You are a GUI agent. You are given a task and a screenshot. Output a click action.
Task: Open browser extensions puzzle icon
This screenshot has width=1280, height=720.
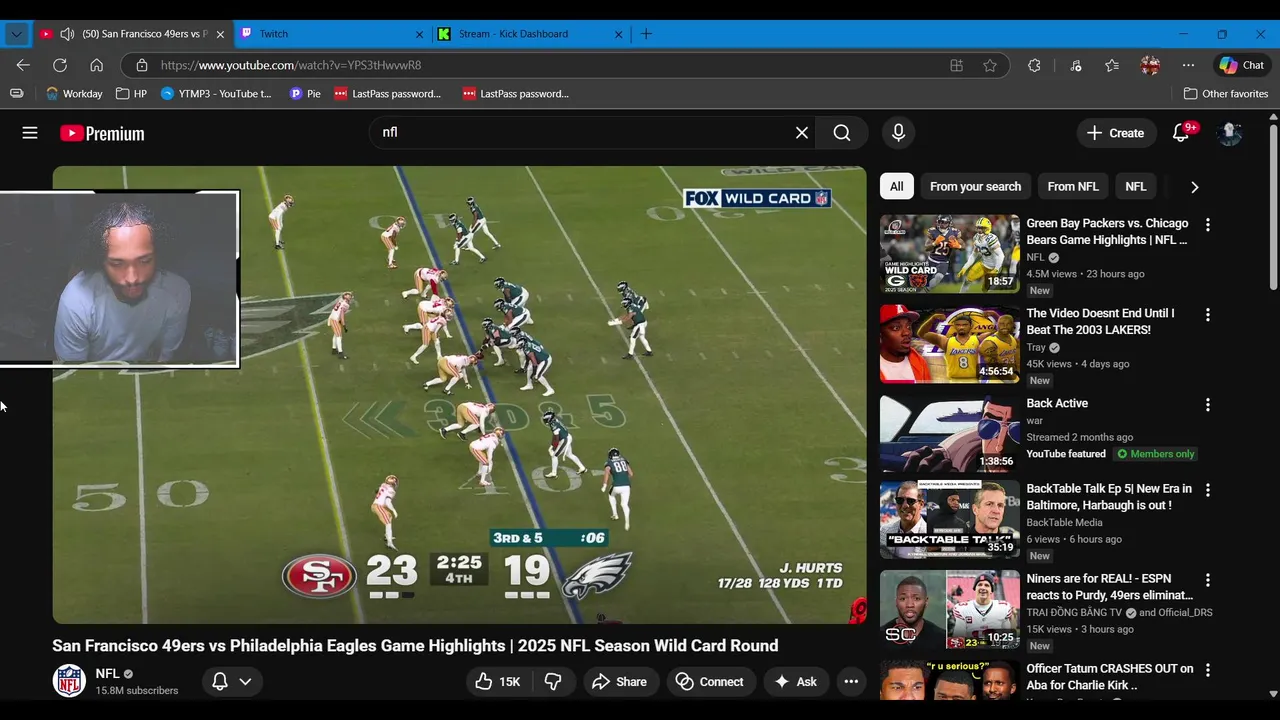(1034, 65)
